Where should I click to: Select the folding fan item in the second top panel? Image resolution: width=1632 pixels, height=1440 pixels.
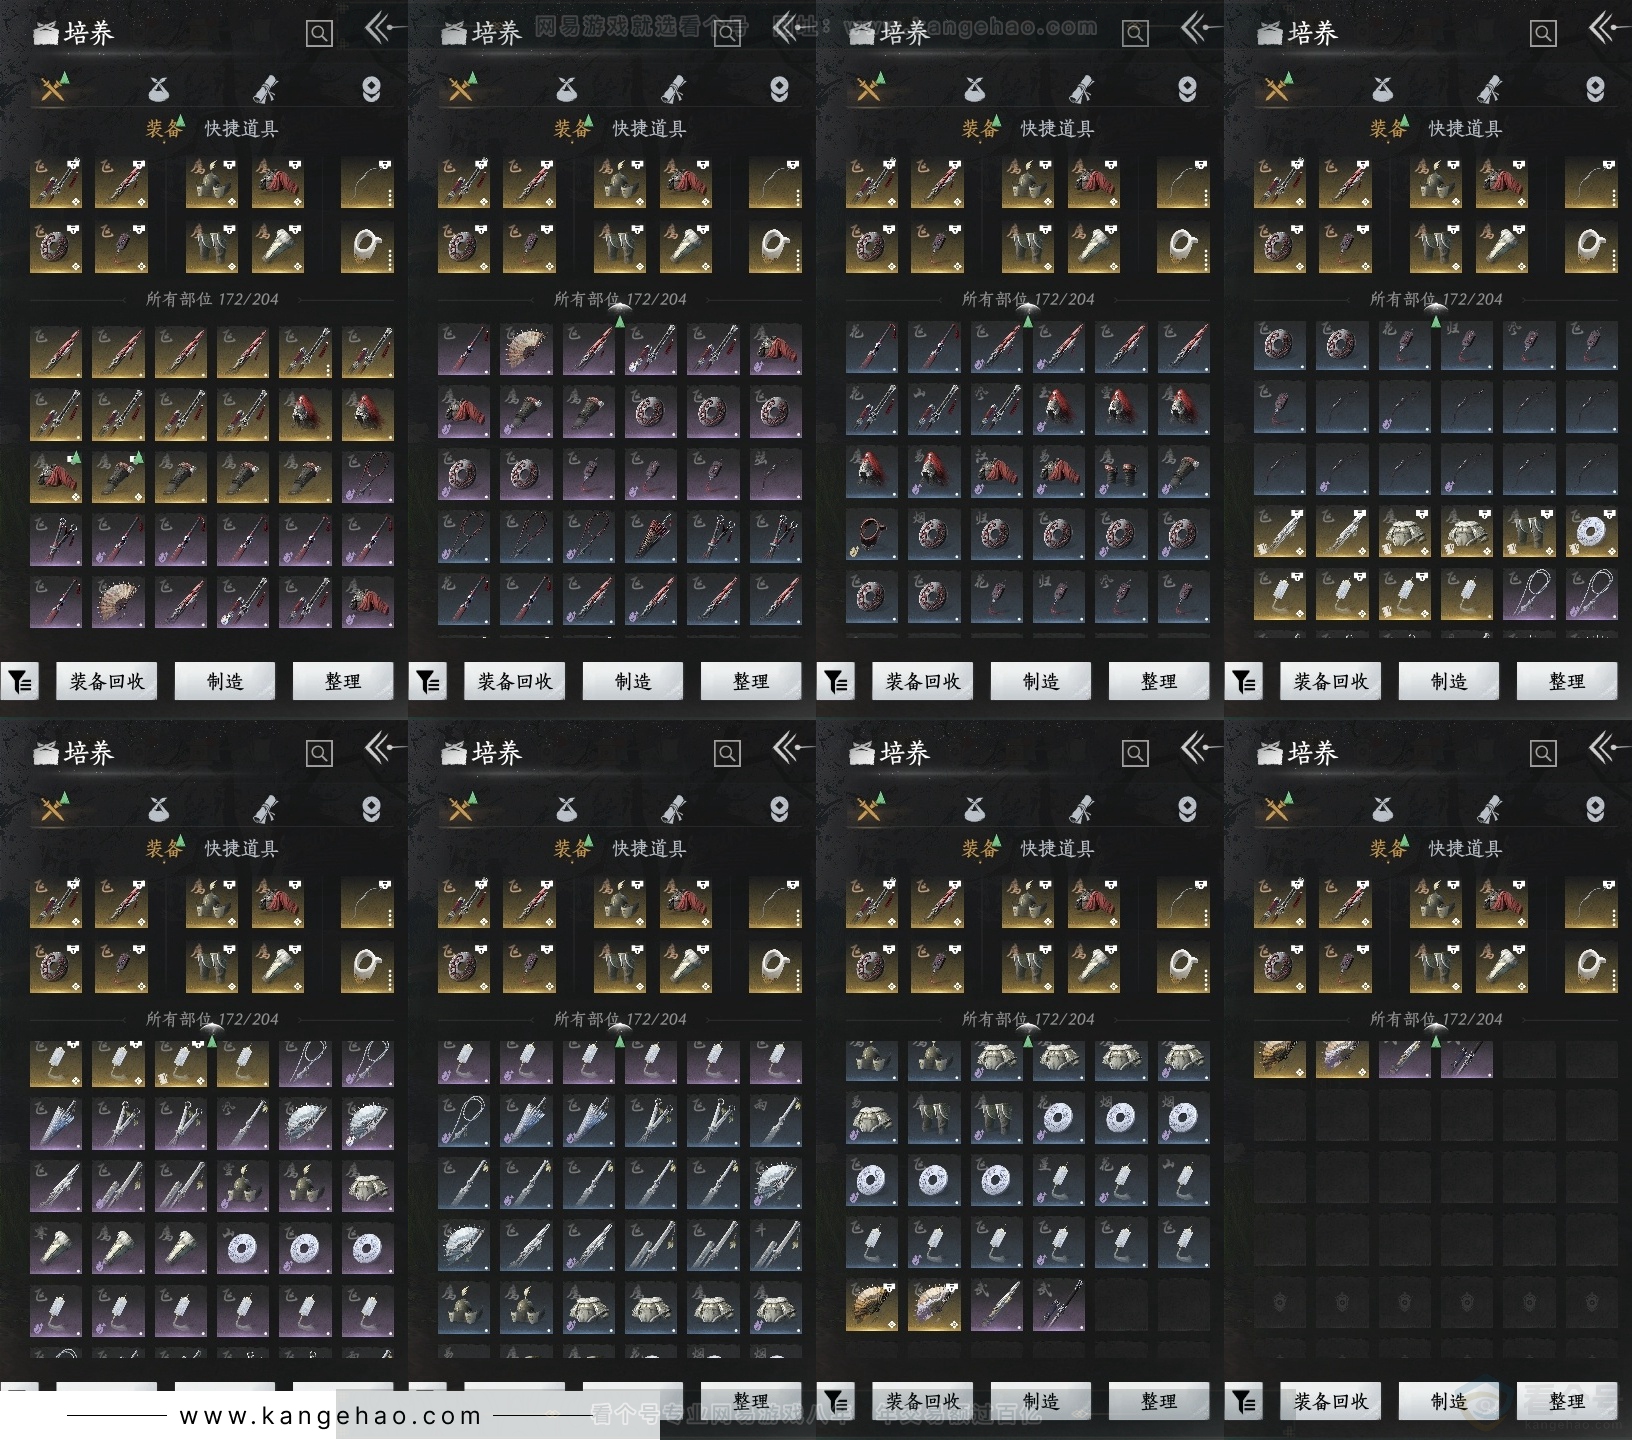click(x=526, y=349)
